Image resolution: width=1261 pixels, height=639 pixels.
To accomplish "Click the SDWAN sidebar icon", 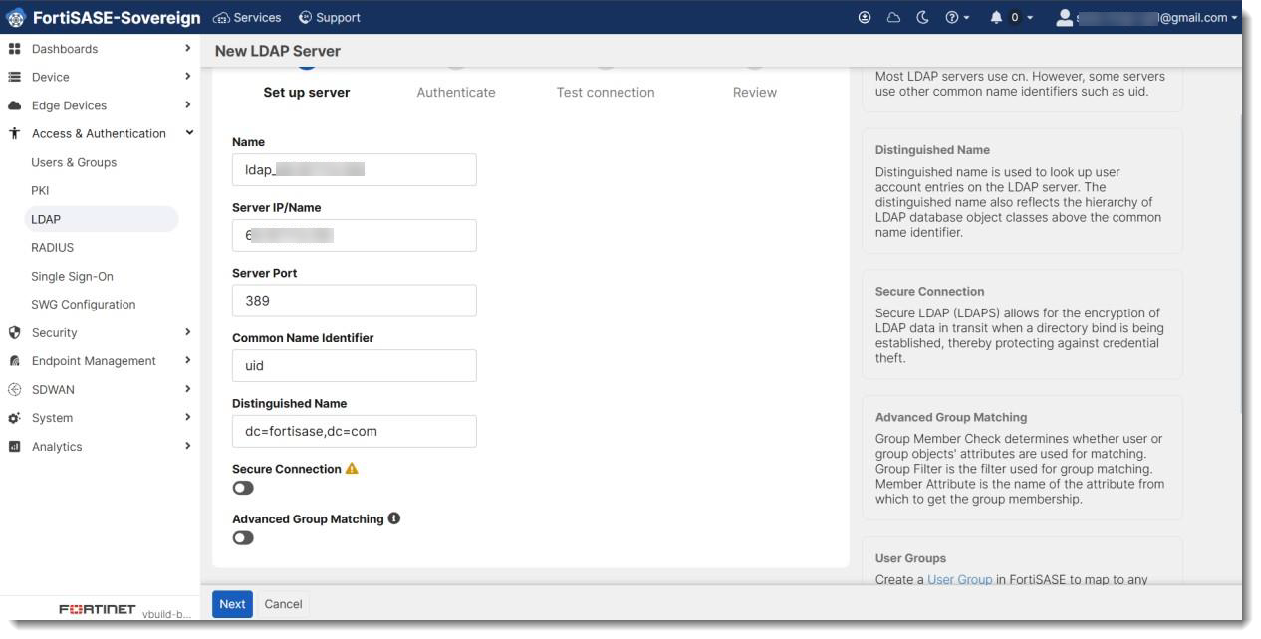I will (x=15, y=390).
